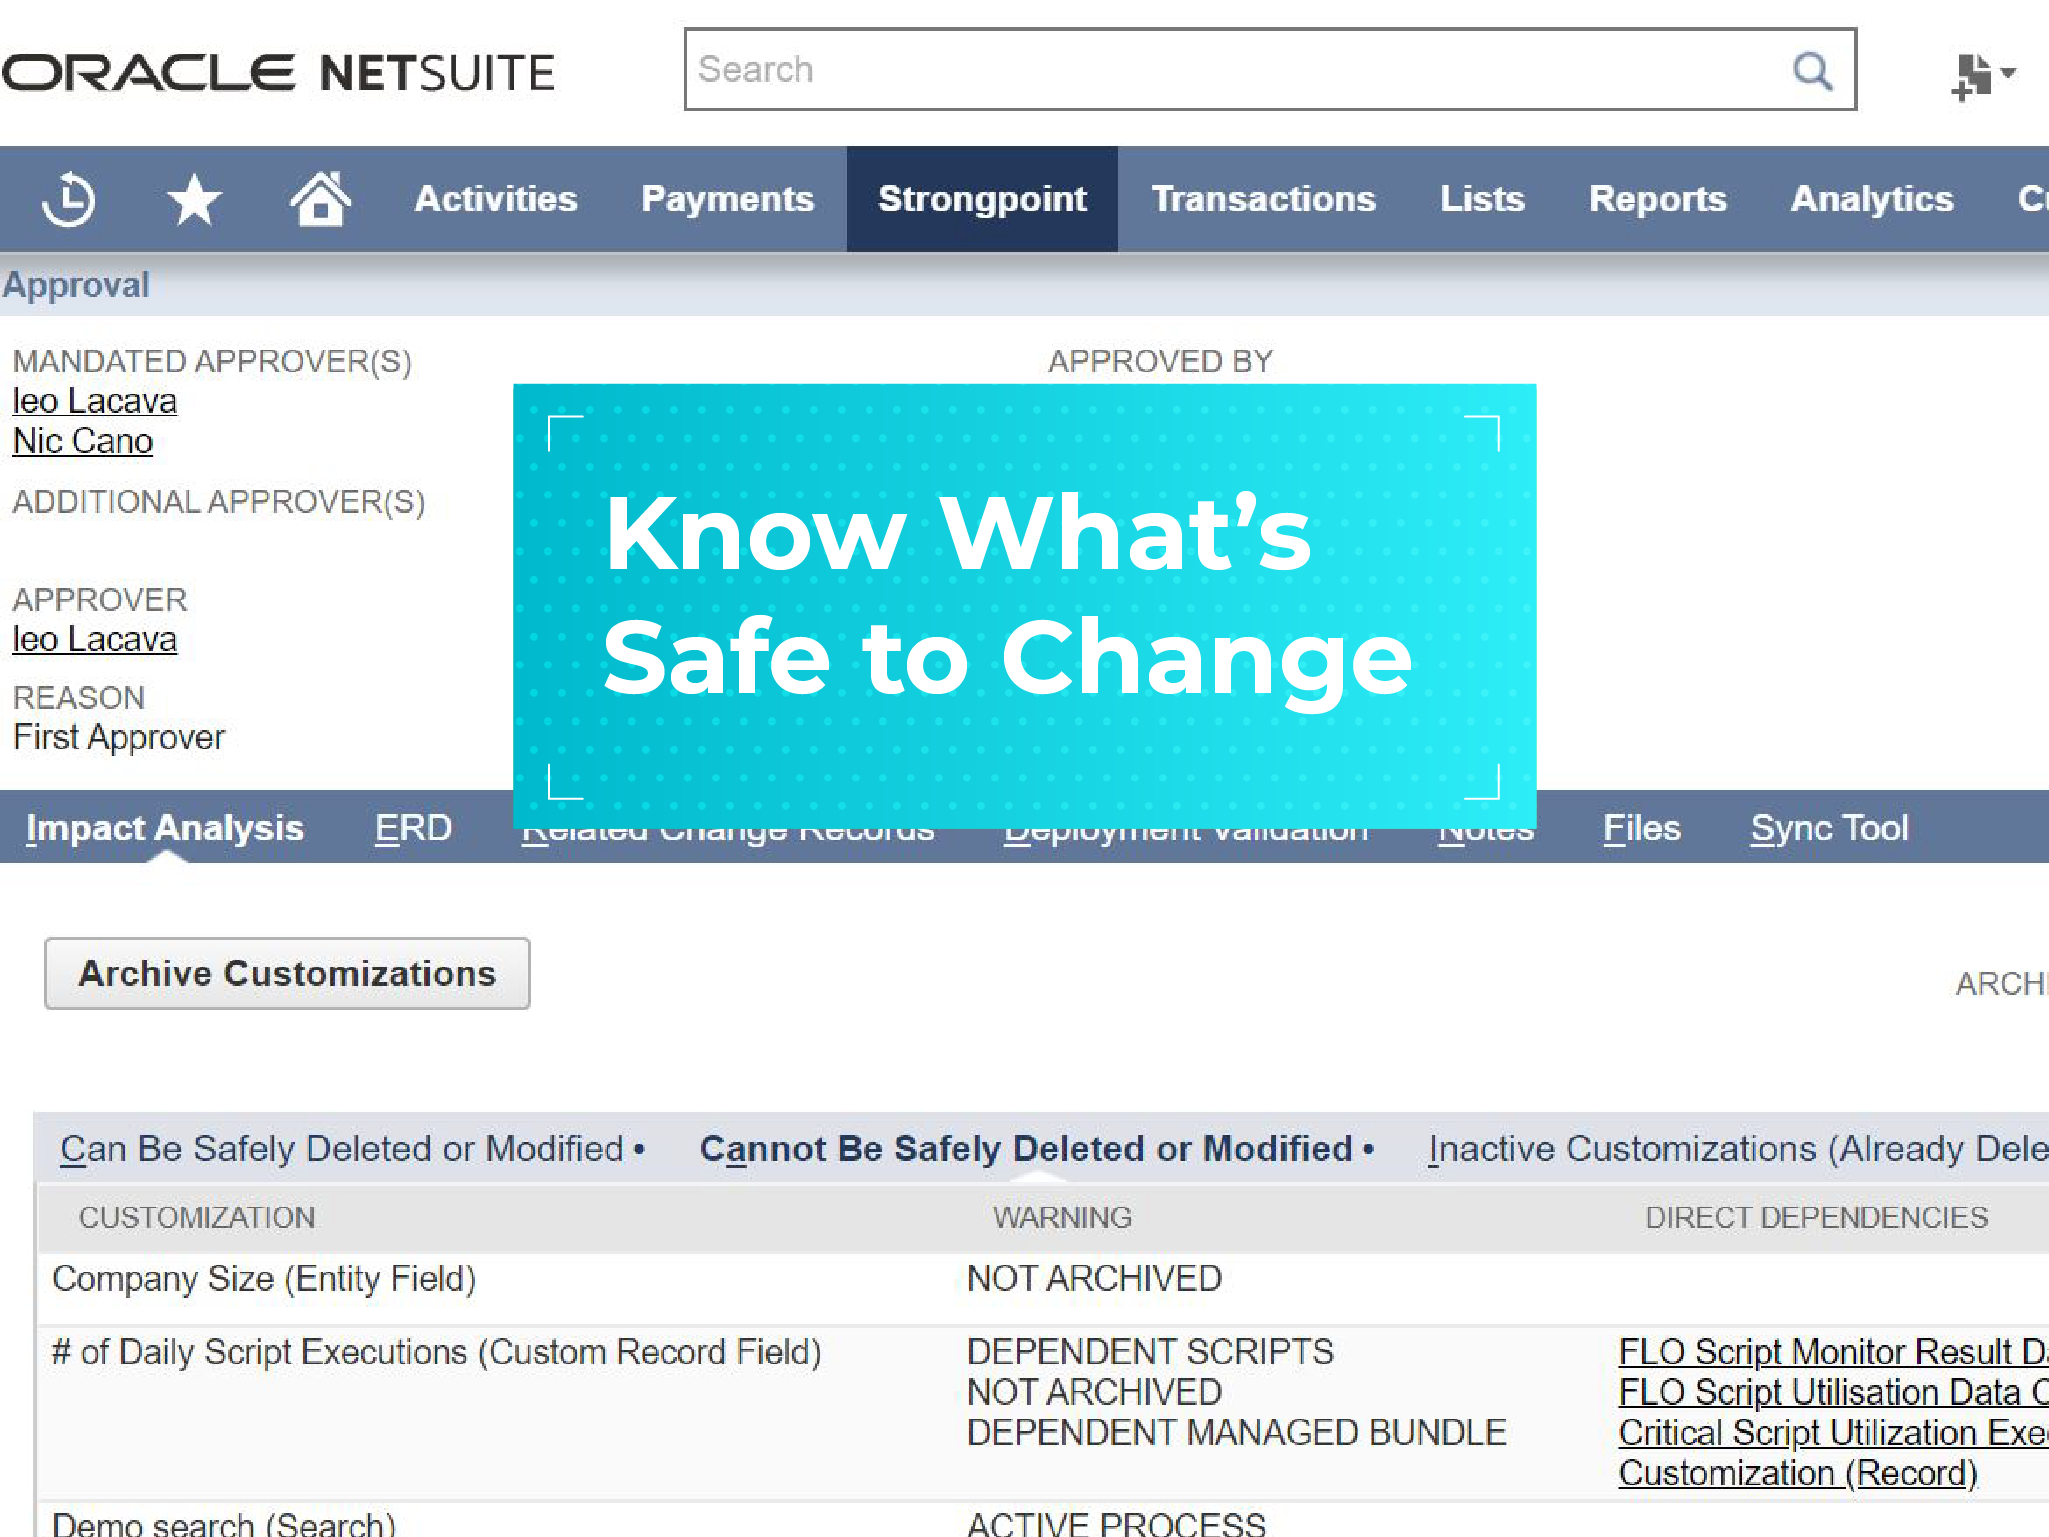The height and width of the screenshot is (1537, 2049).
Task: Open the Reports menu
Action: (x=1657, y=199)
